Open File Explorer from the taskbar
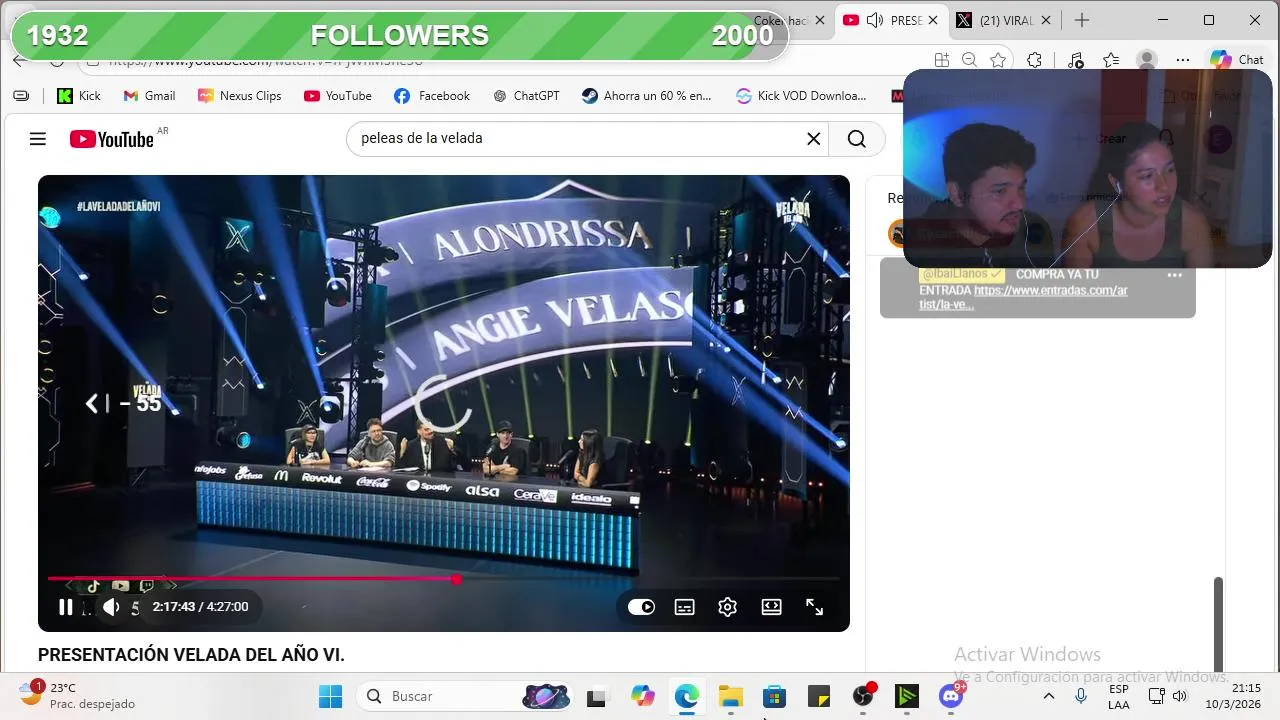 pos(731,696)
